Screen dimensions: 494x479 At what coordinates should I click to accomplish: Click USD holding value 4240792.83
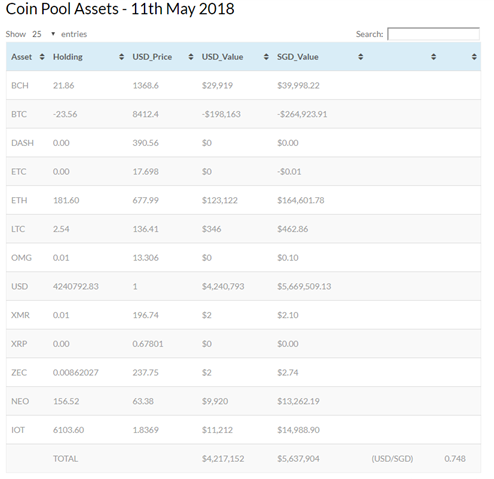76,286
